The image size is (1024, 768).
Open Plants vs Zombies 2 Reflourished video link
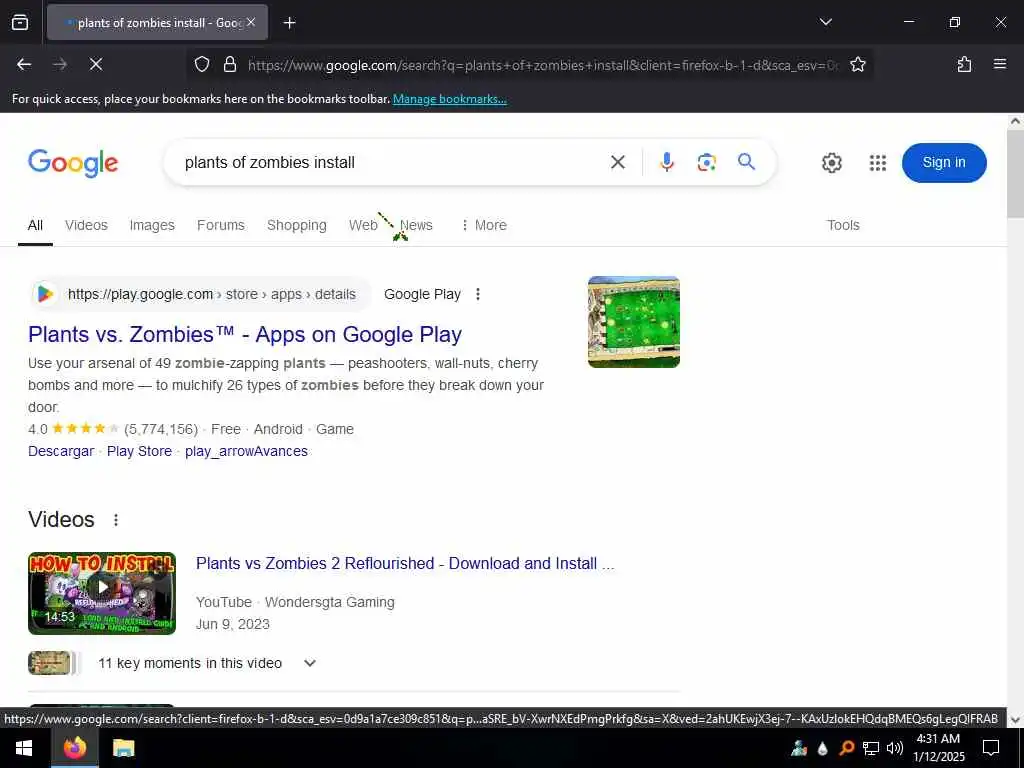pos(405,563)
